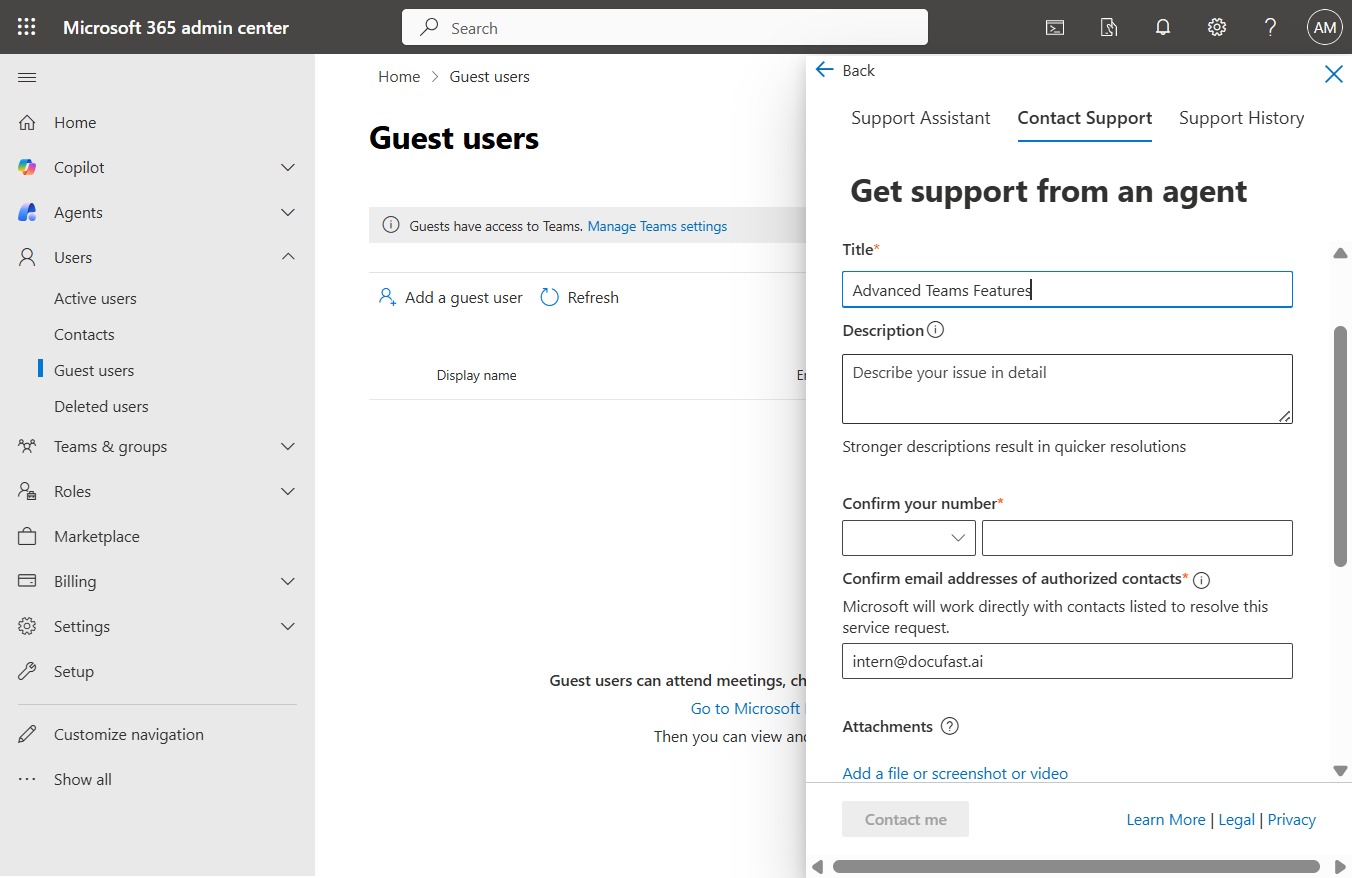Screen dimensions: 1352x878
Task: Click the phone number input field
Action: [1137, 538]
